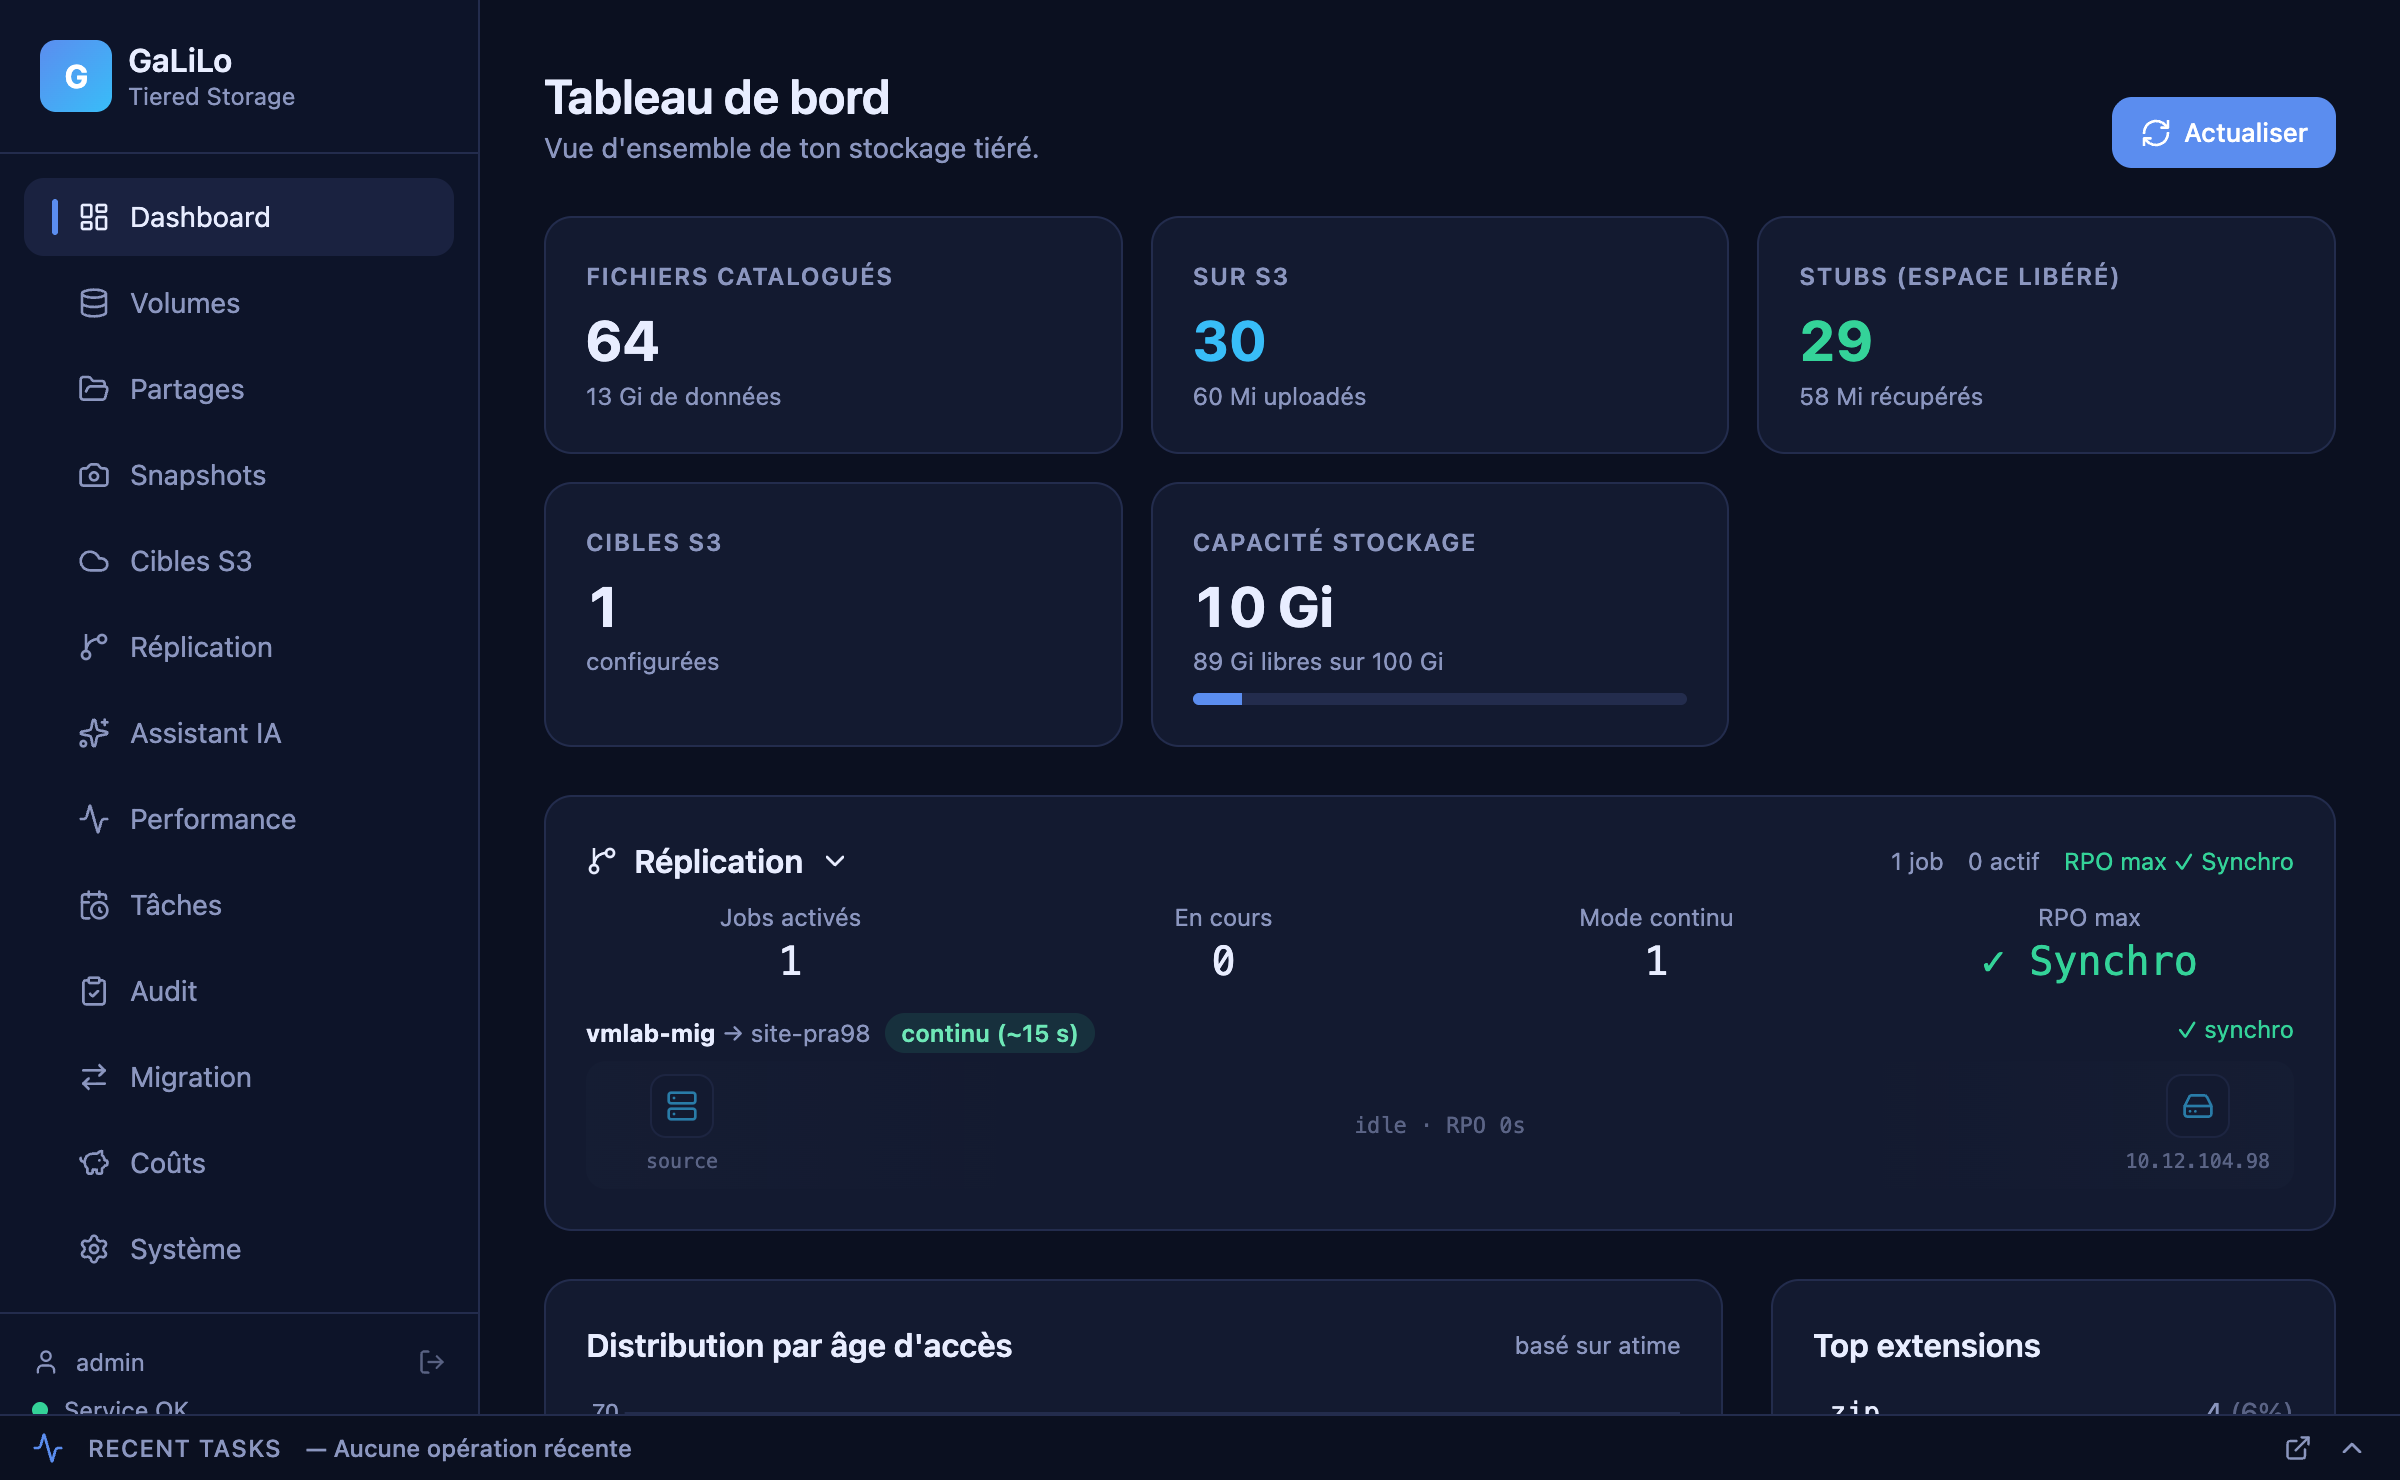2400x1480 pixels.
Task: Open the Dashboard menu item
Action: pos(239,217)
